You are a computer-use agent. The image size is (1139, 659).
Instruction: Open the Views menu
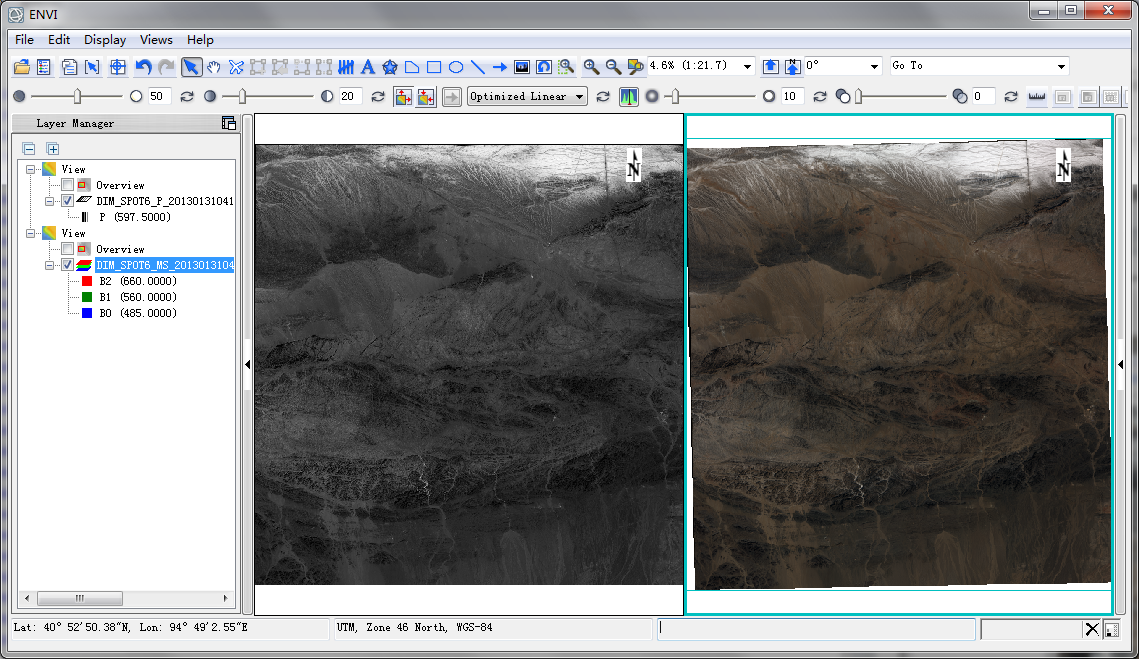(156, 40)
